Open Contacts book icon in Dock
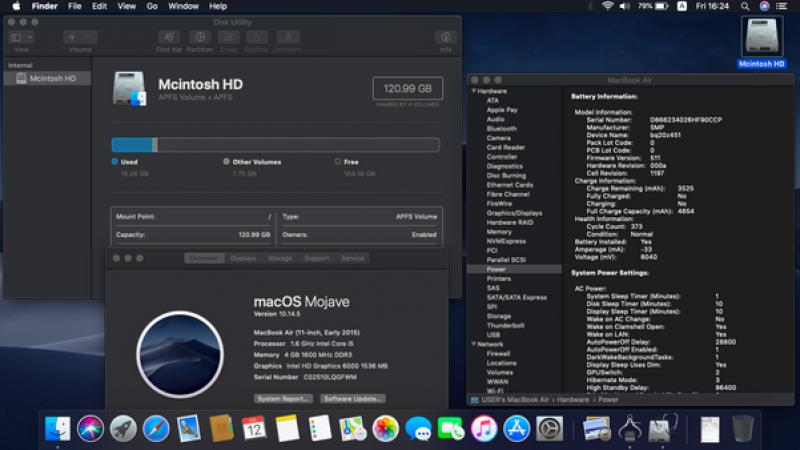Viewport: 800px width, 450px height. [x=221, y=428]
